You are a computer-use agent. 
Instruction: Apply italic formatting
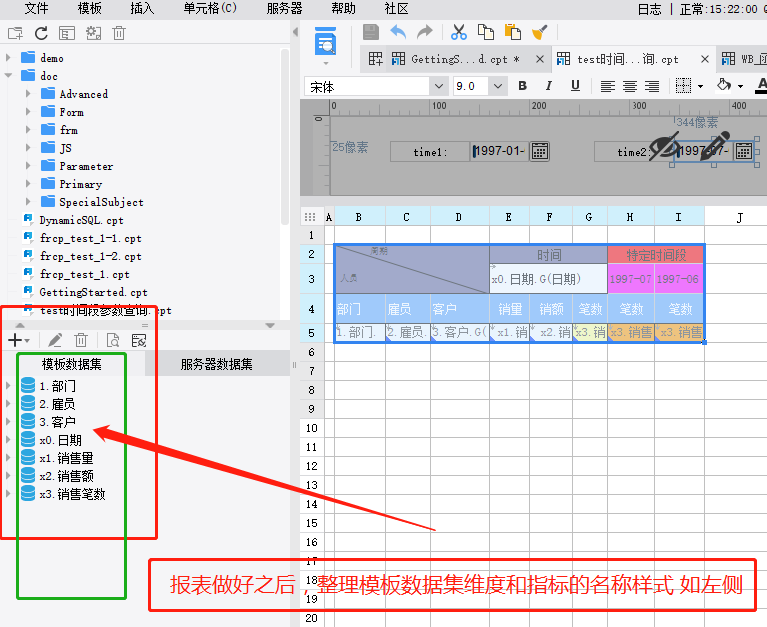tap(549, 86)
